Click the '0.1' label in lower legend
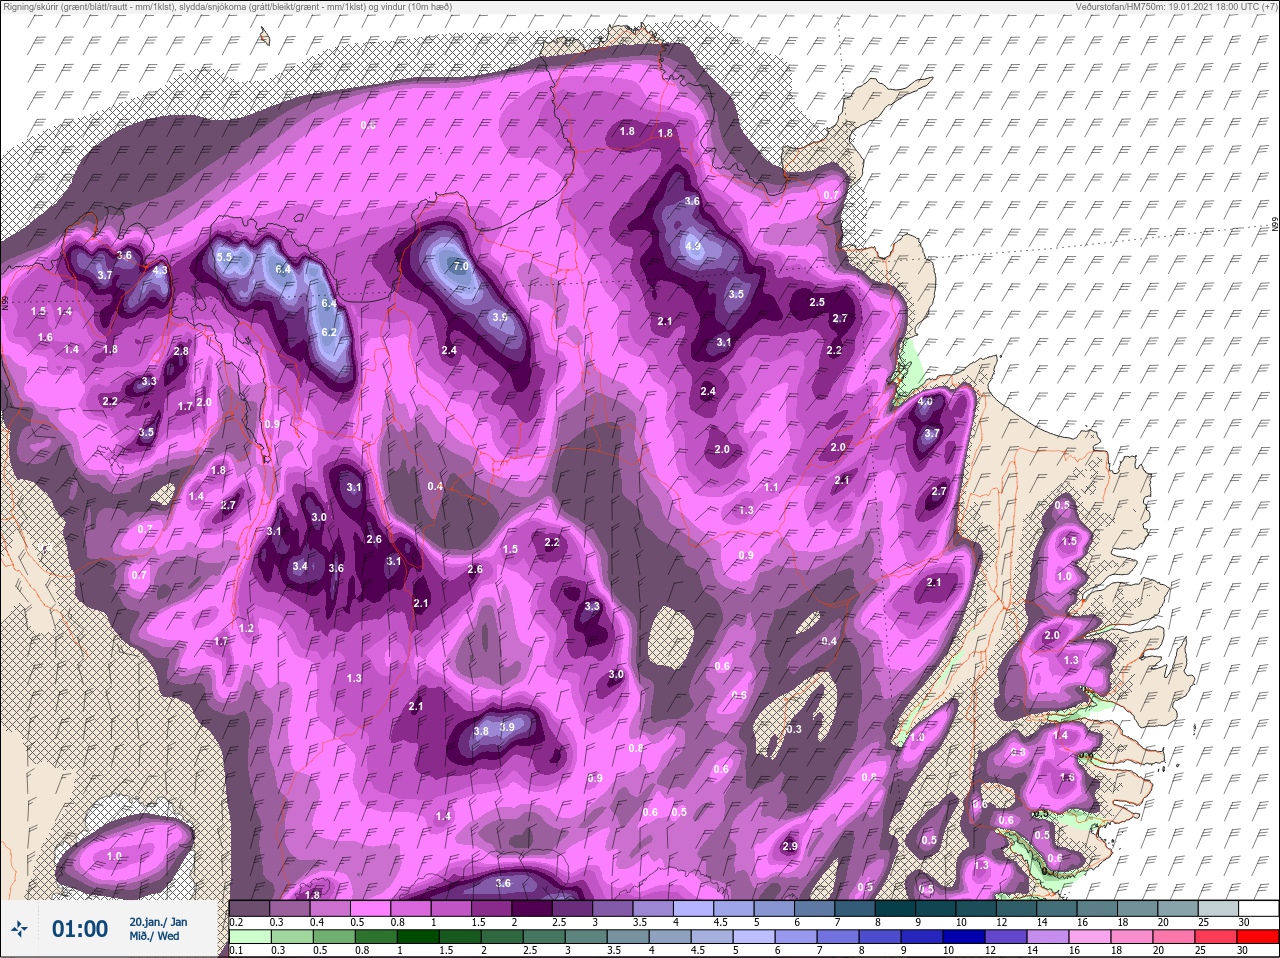The image size is (1280, 958). point(237,951)
